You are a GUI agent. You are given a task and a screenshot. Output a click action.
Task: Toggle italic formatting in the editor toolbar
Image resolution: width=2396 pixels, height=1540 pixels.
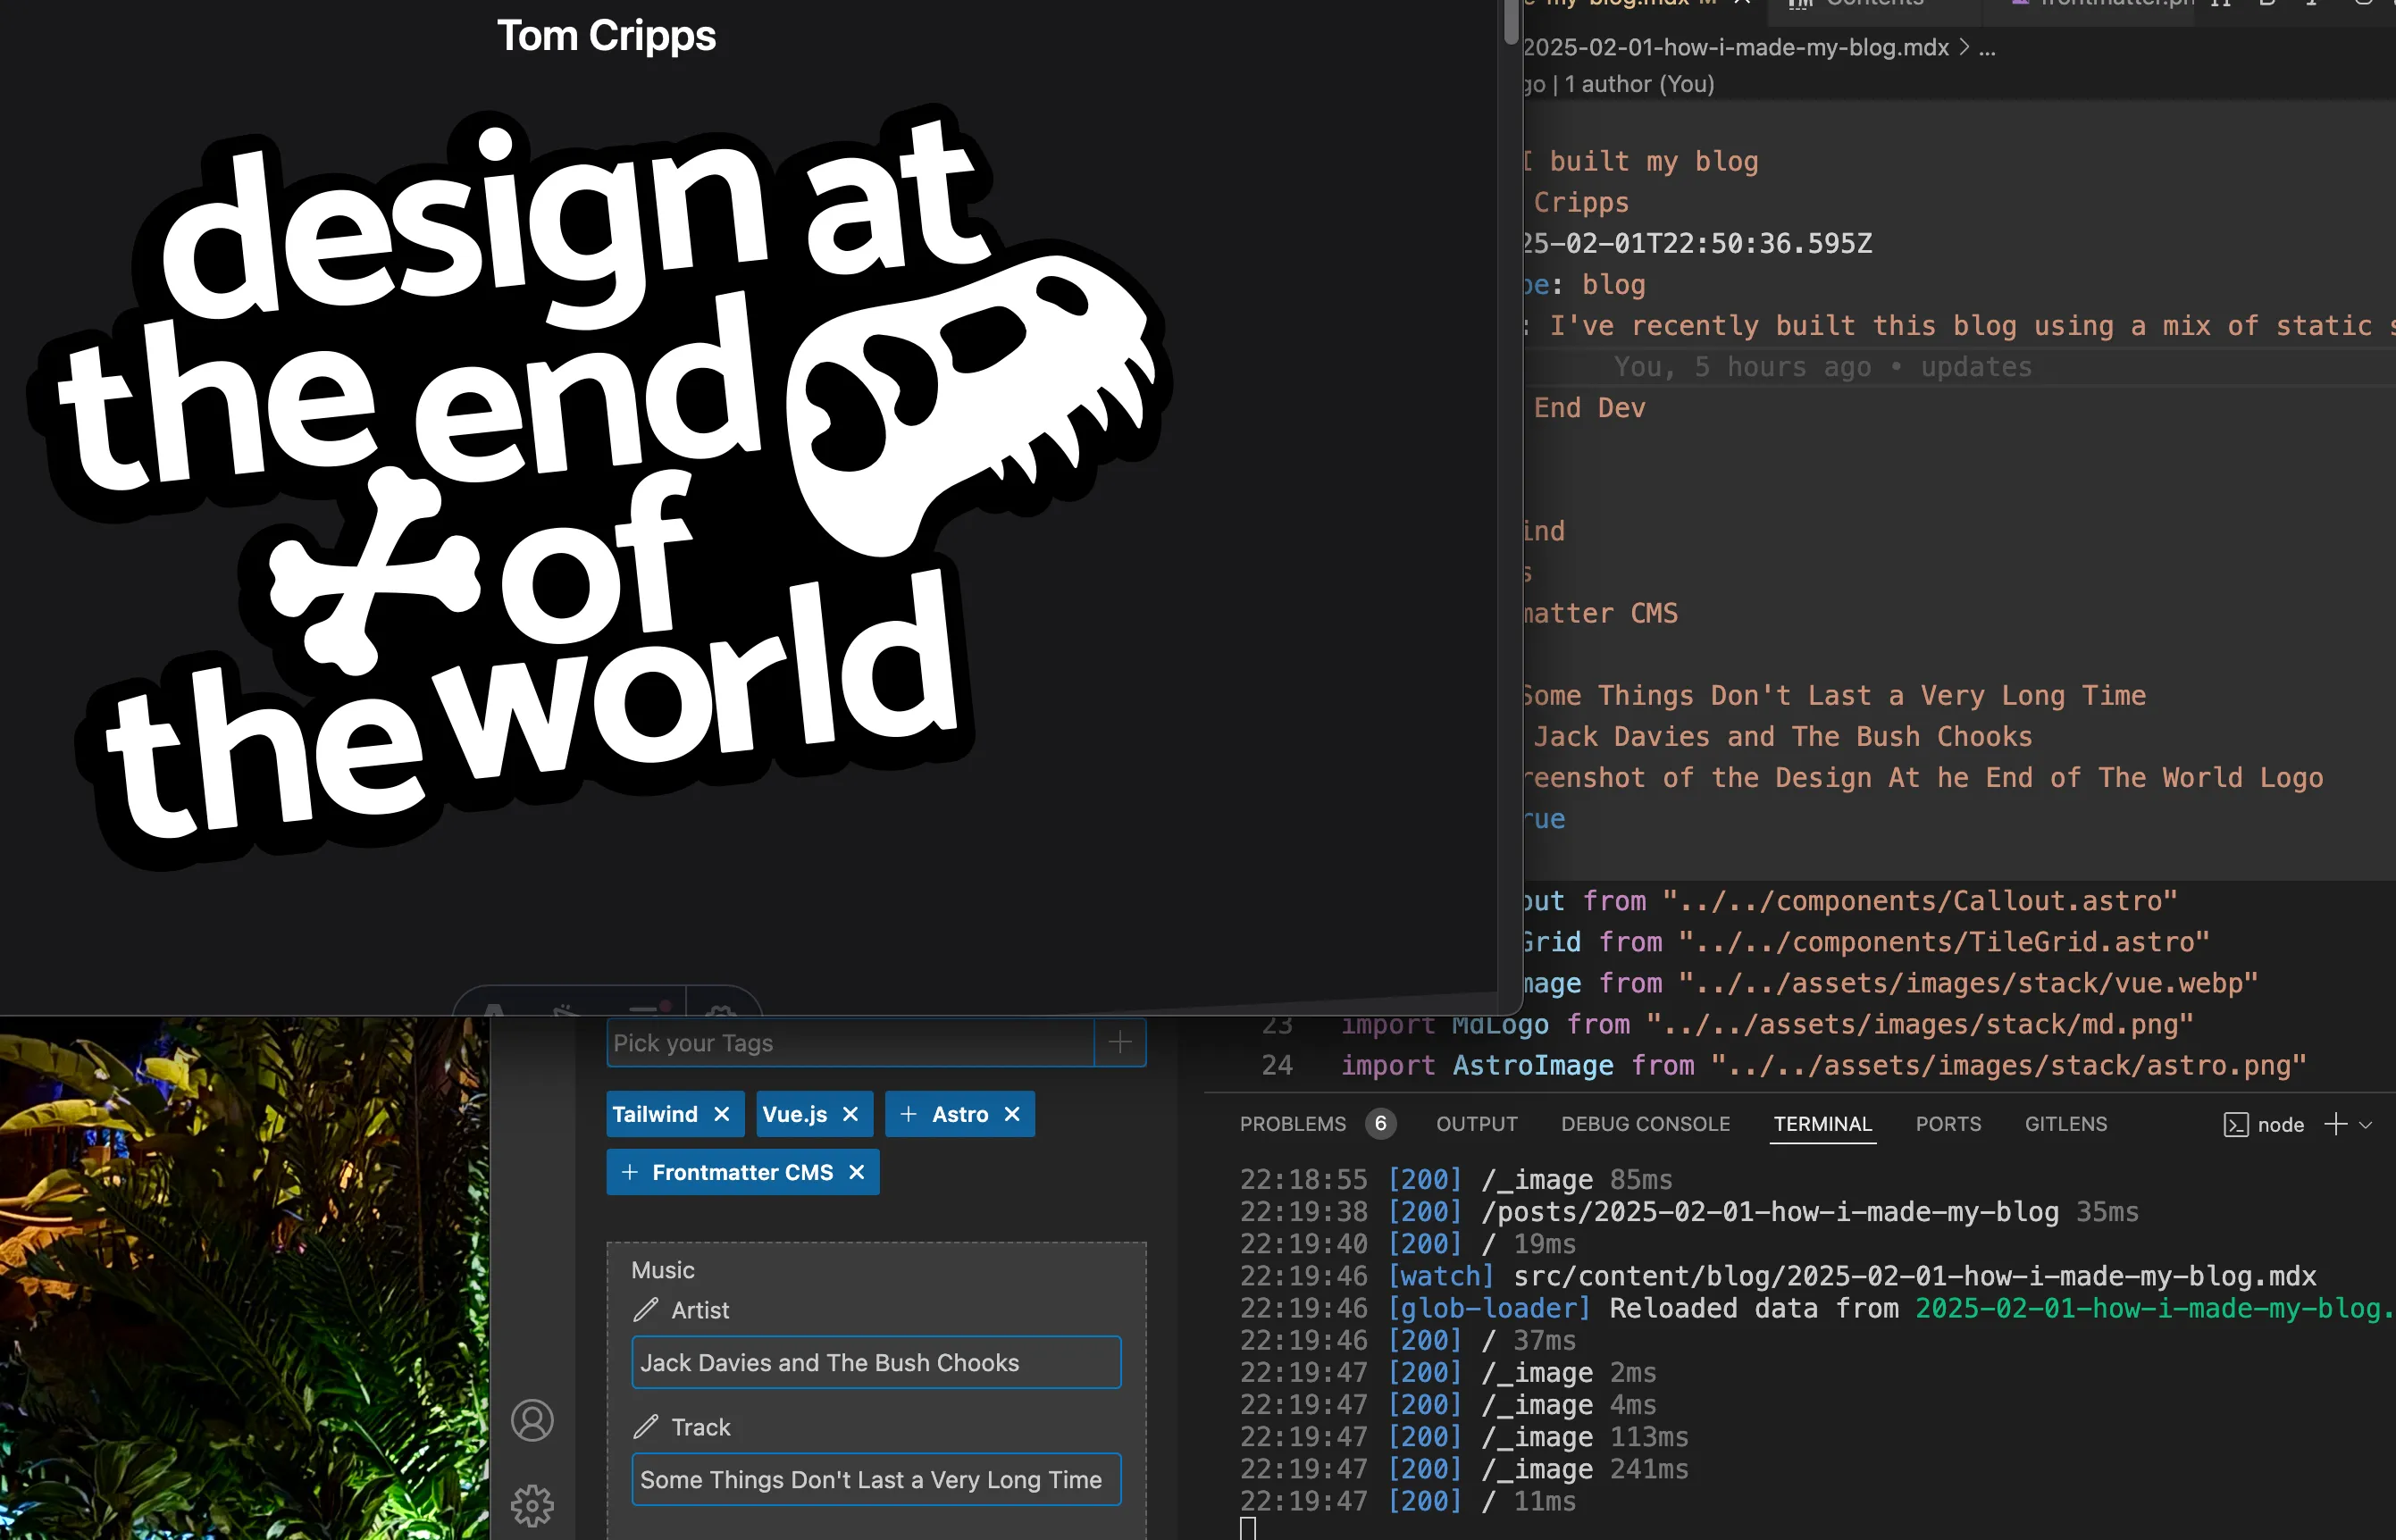point(2312,5)
